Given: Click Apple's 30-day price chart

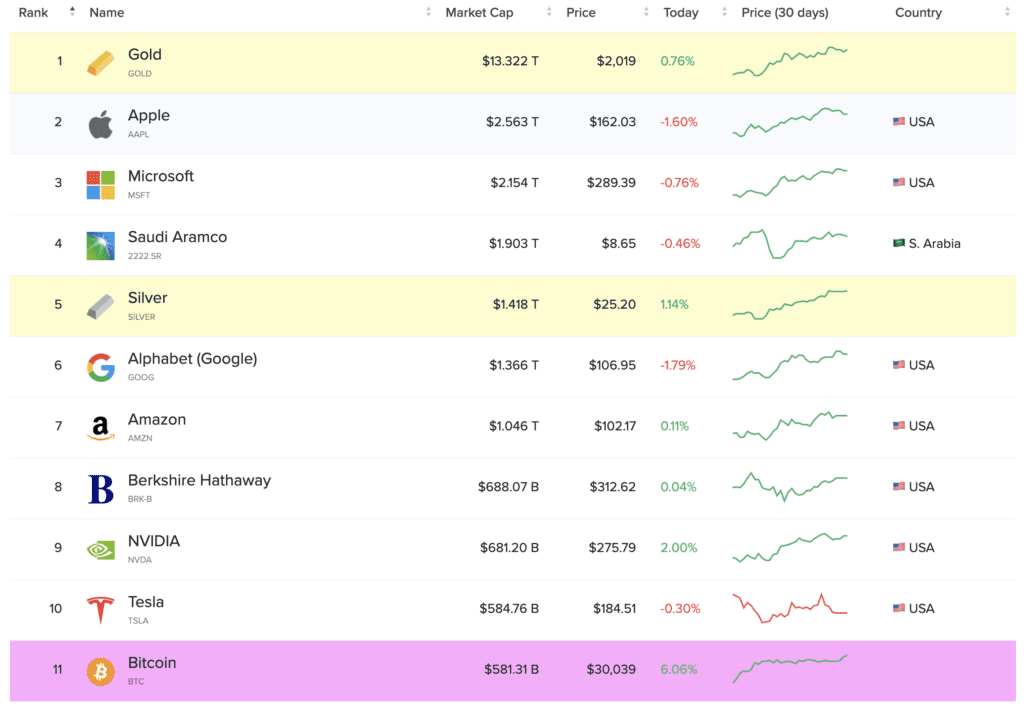Looking at the screenshot, I should (x=790, y=122).
